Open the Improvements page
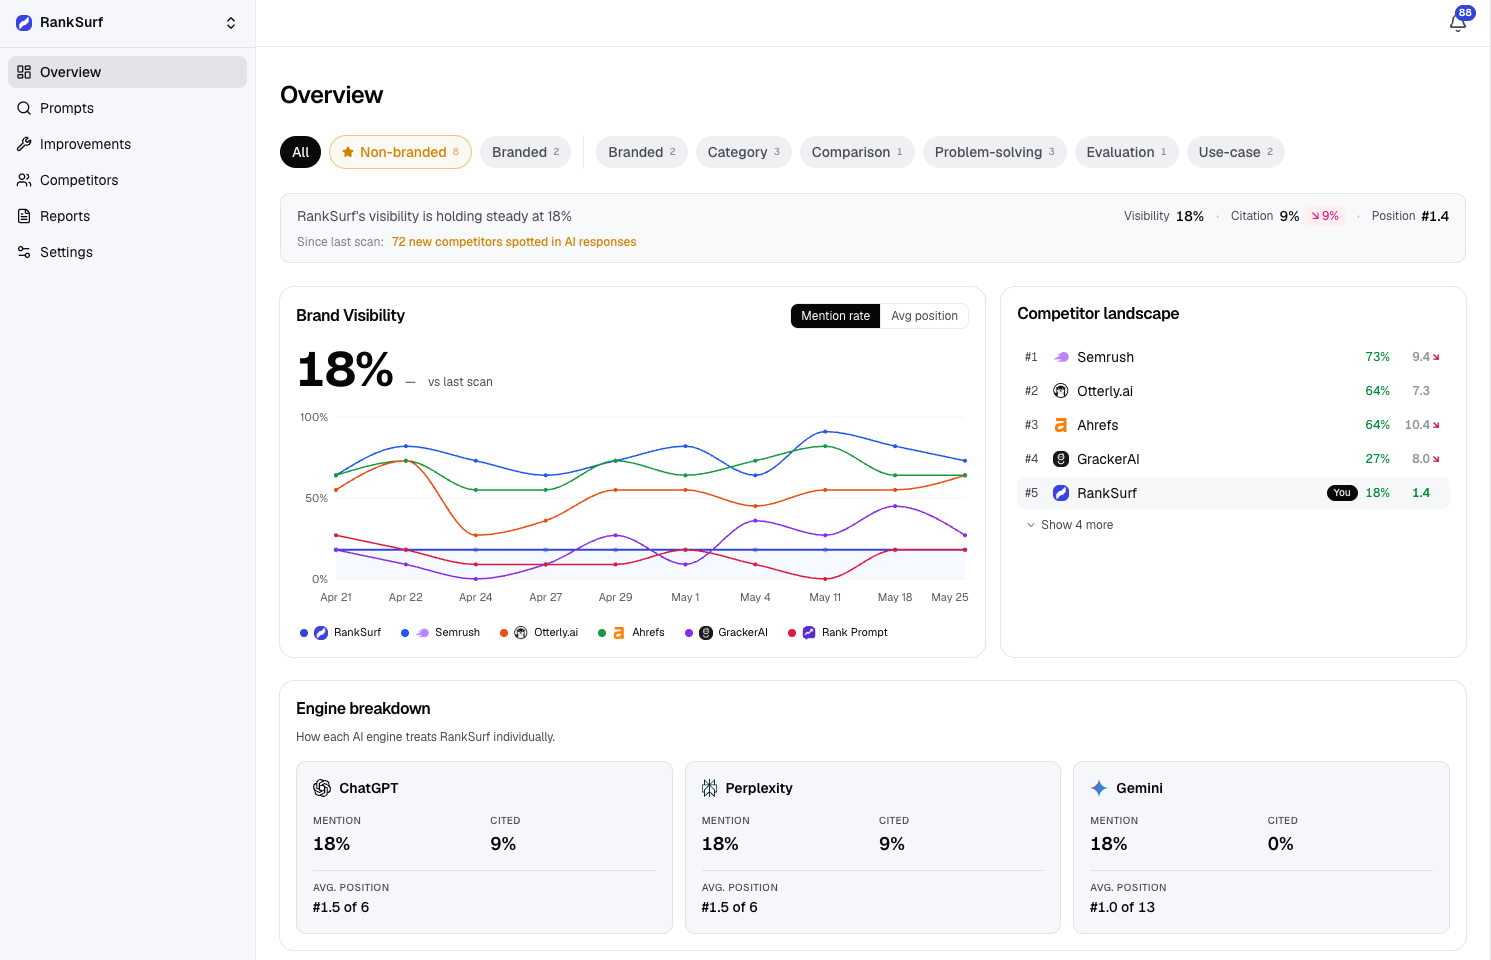1491x960 pixels. [x=127, y=144]
